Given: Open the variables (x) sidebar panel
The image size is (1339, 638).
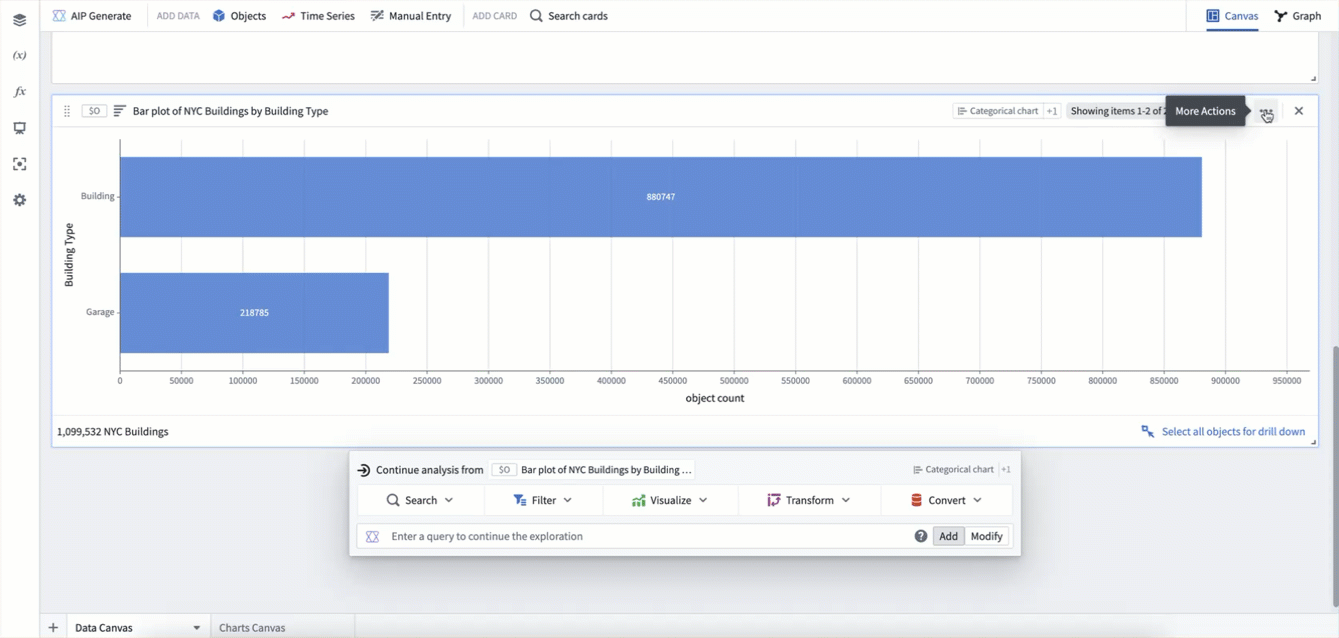Looking at the screenshot, I should point(19,56).
